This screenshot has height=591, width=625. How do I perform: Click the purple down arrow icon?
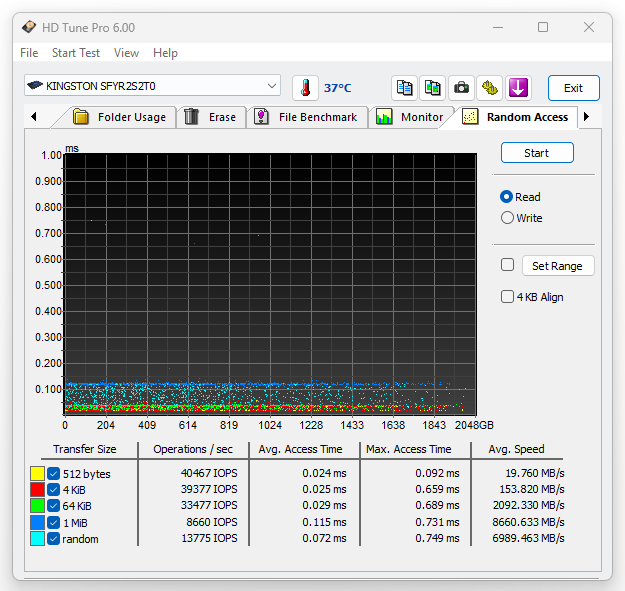(517, 88)
